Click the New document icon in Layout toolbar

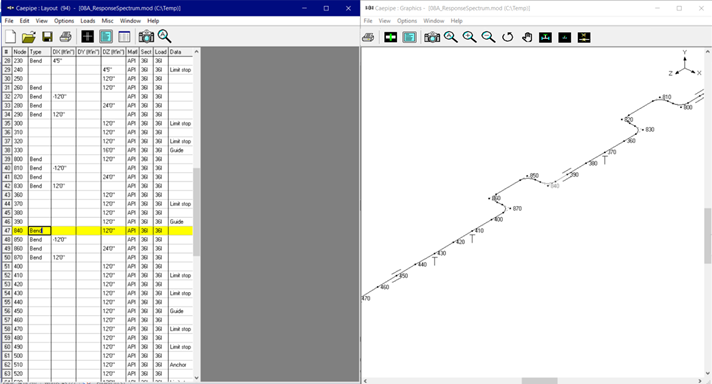(10, 37)
